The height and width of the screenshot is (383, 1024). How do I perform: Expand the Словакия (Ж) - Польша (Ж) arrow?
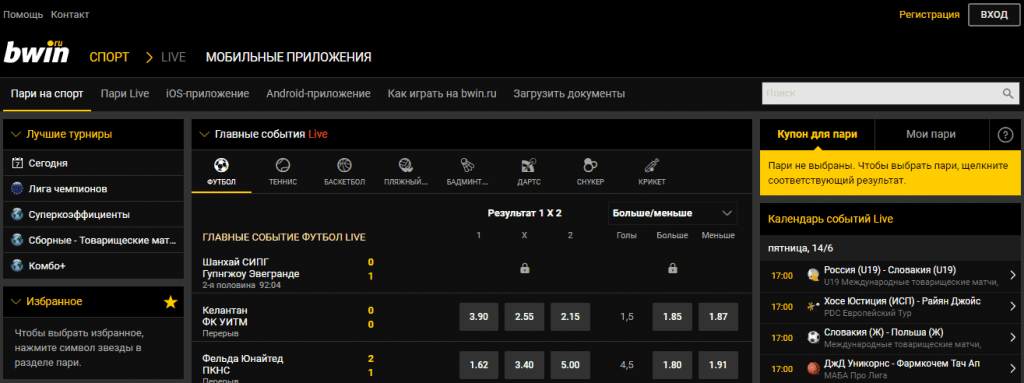[x=1013, y=338]
